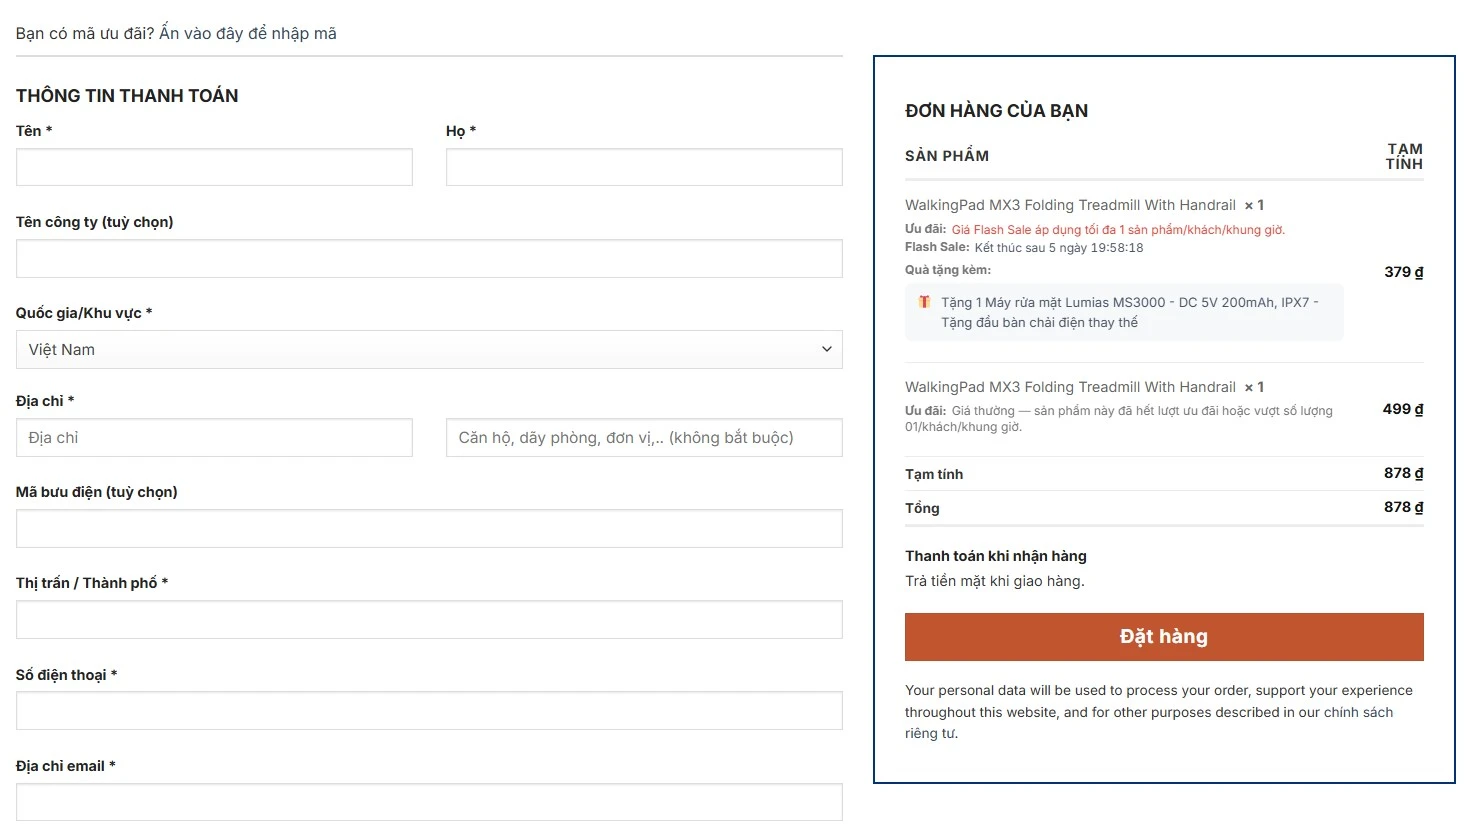
Task: Click the 379 ₫ price
Action: 1404,272
